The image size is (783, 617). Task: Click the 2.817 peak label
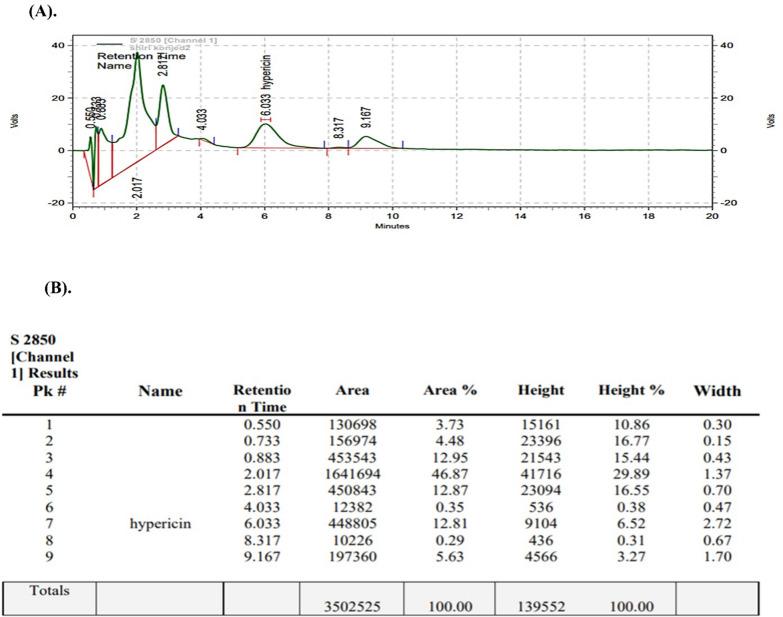(163, 64)
